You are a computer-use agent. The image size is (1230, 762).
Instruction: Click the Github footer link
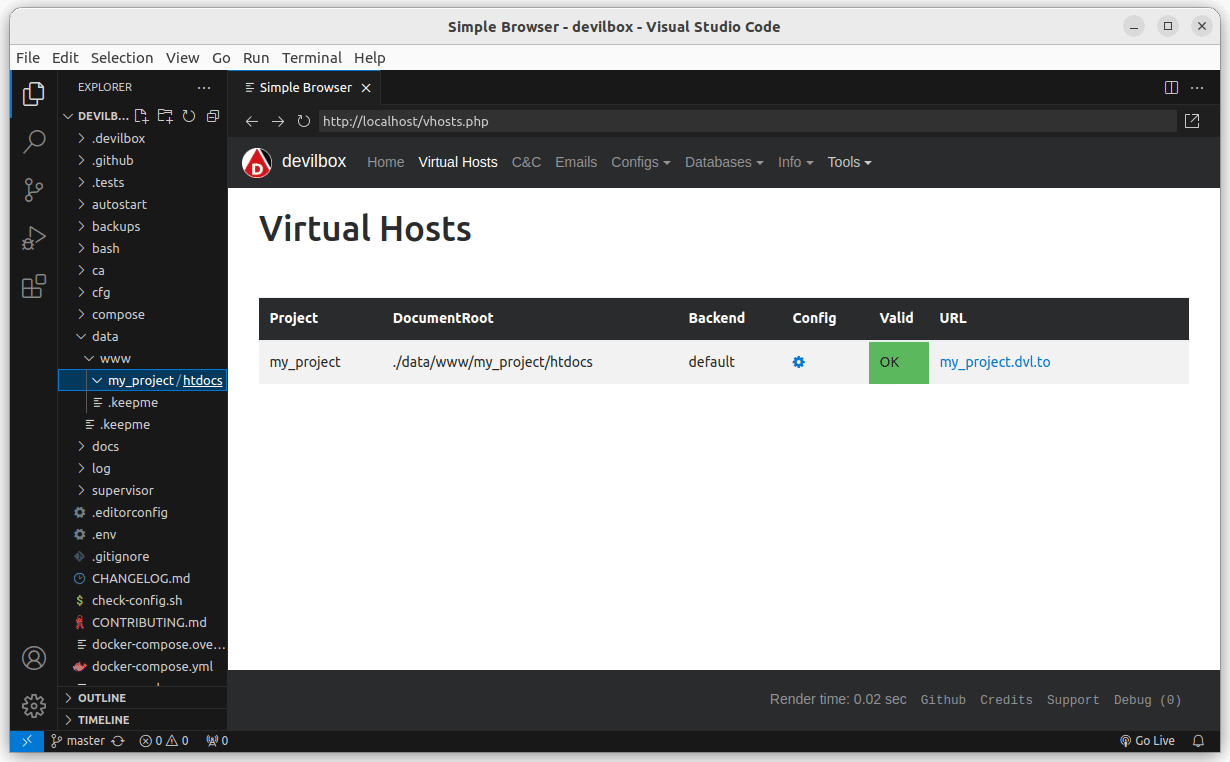[x=943, y=700]
